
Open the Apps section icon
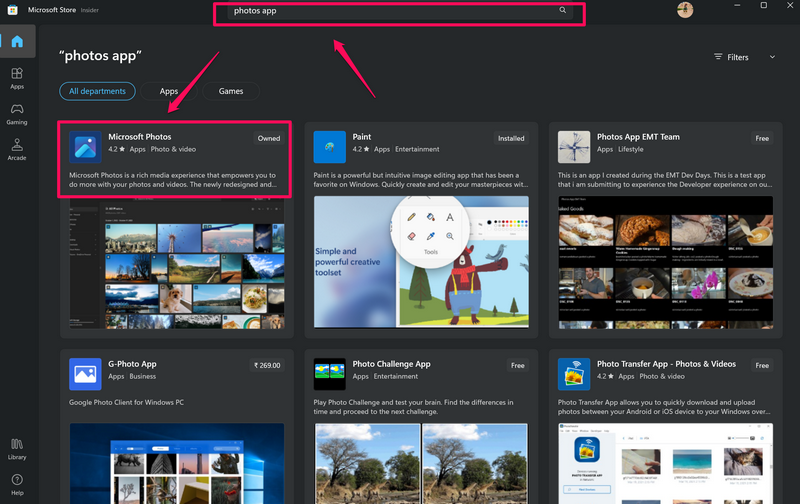(x=17, y=78)
